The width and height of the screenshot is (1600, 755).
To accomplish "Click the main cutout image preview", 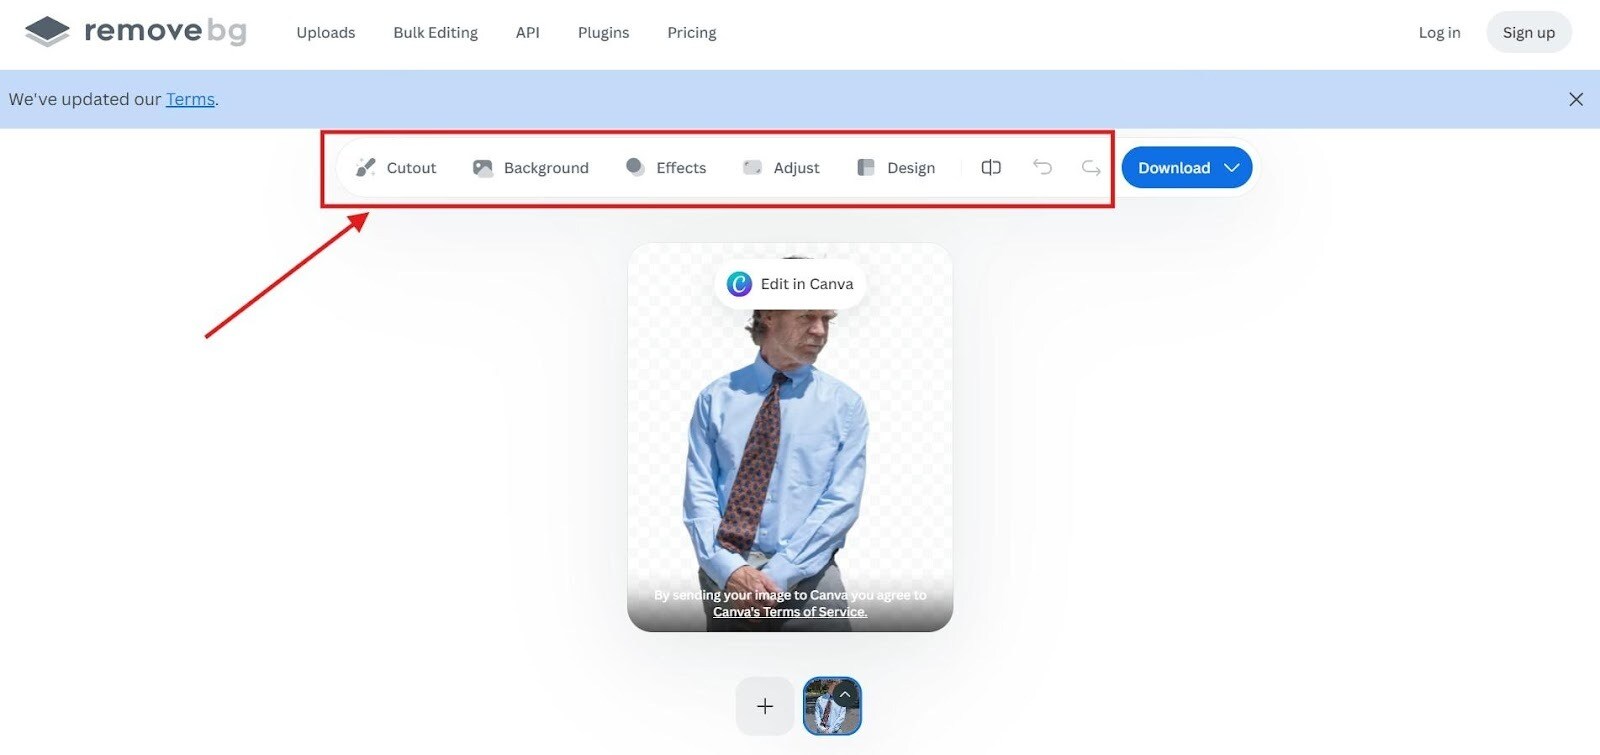I will click(790, 437).
